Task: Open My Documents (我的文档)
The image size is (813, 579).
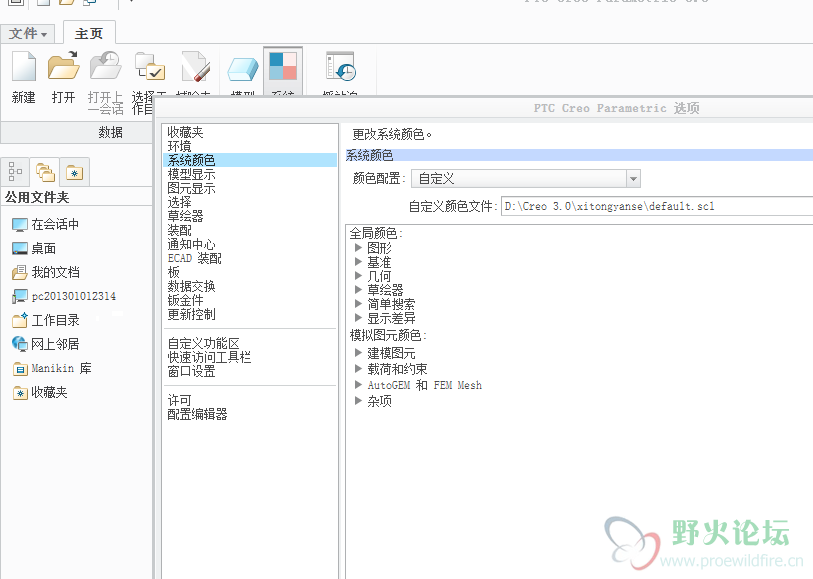Action: coord(46,272)
